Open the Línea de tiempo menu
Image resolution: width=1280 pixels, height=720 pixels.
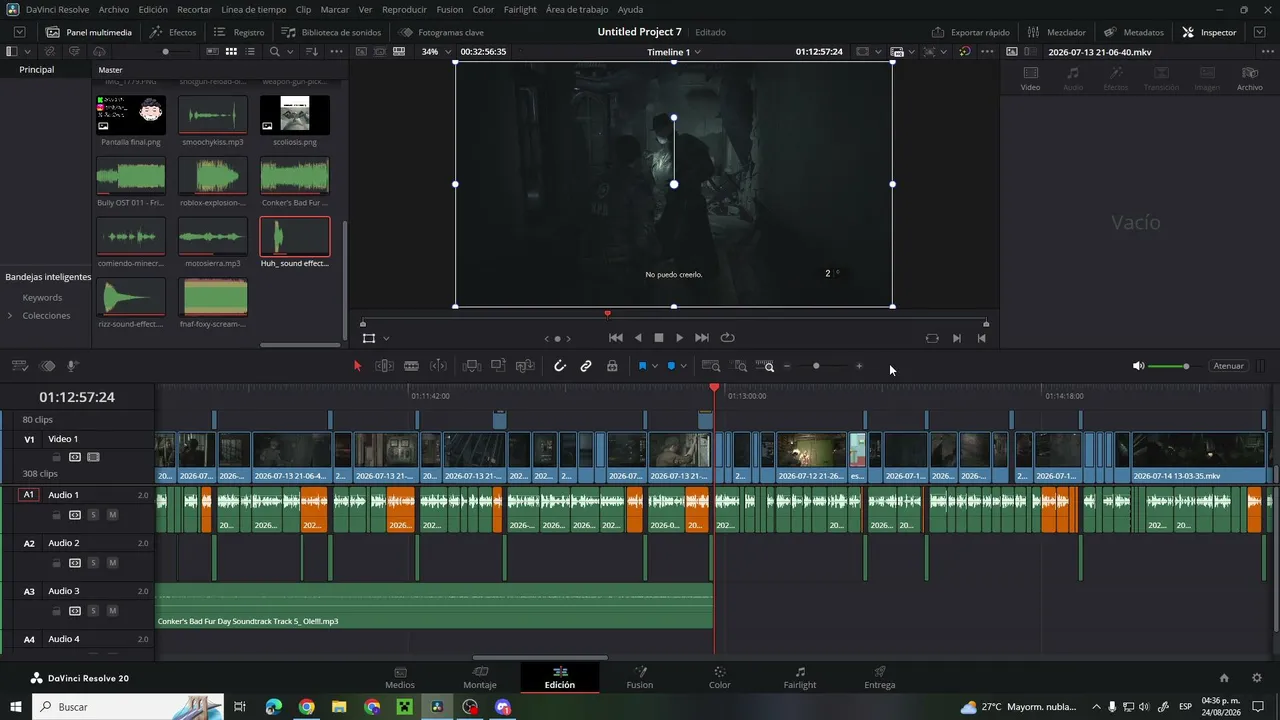pyautogui.click(x=253, y=9)
